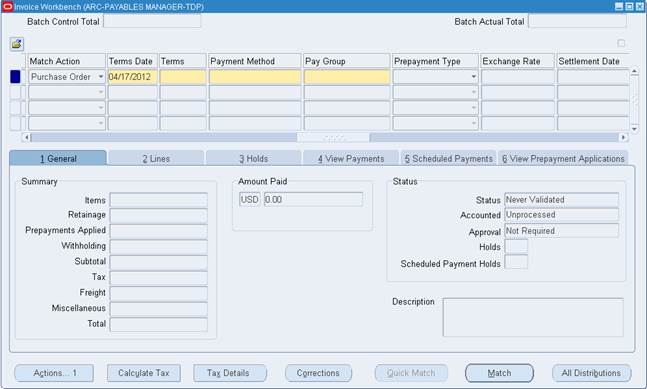Click the Retainage summary field
The width and height of the screenshot is (647, 389).
point(158,215)
